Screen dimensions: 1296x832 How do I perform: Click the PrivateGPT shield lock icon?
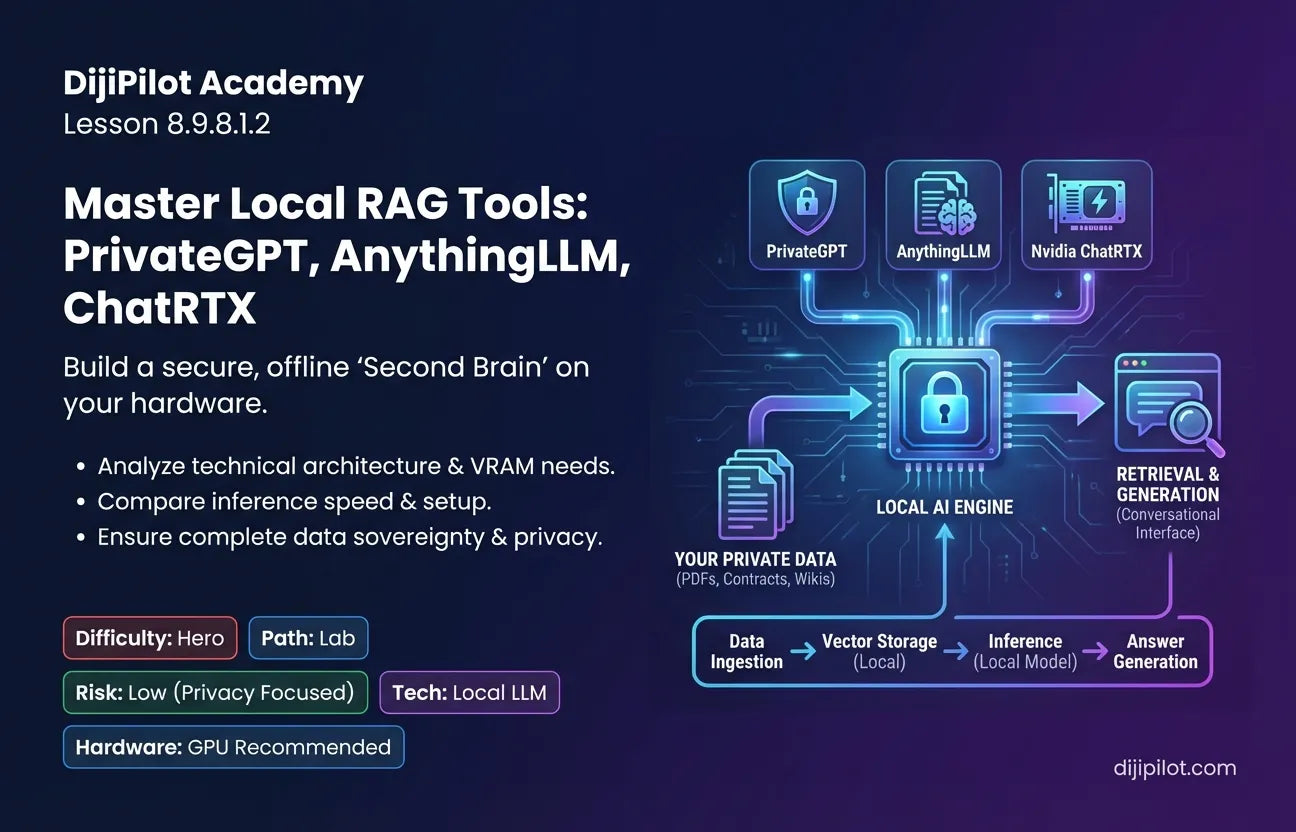pos(806,200)
